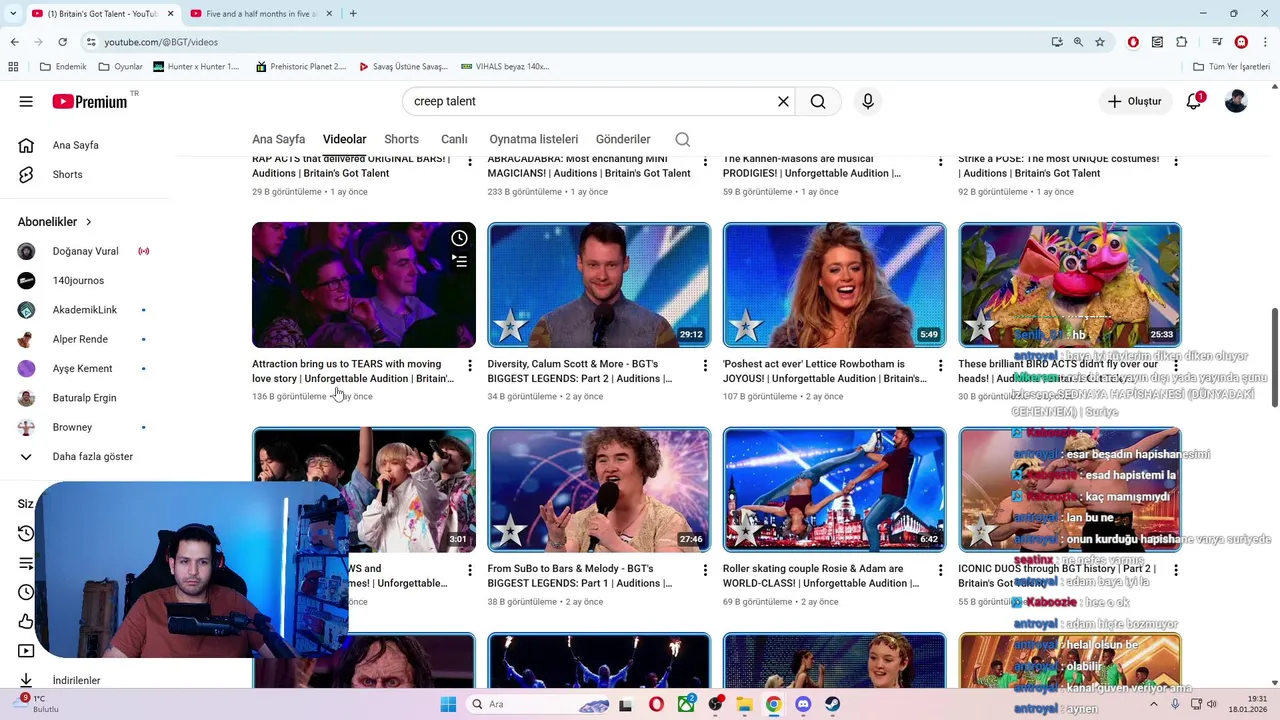Open Windows Start menu
Viewport: 1280px width, 720px height.
pyautogui.click(x=447, y=704)
